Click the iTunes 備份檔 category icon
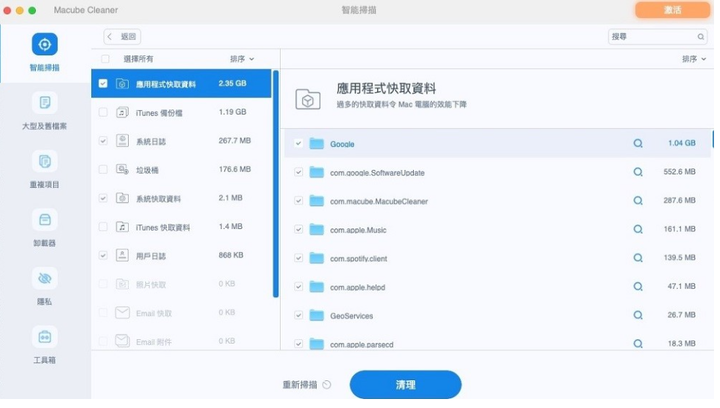The height and width of the screenshot is (408, 720). 122,112
